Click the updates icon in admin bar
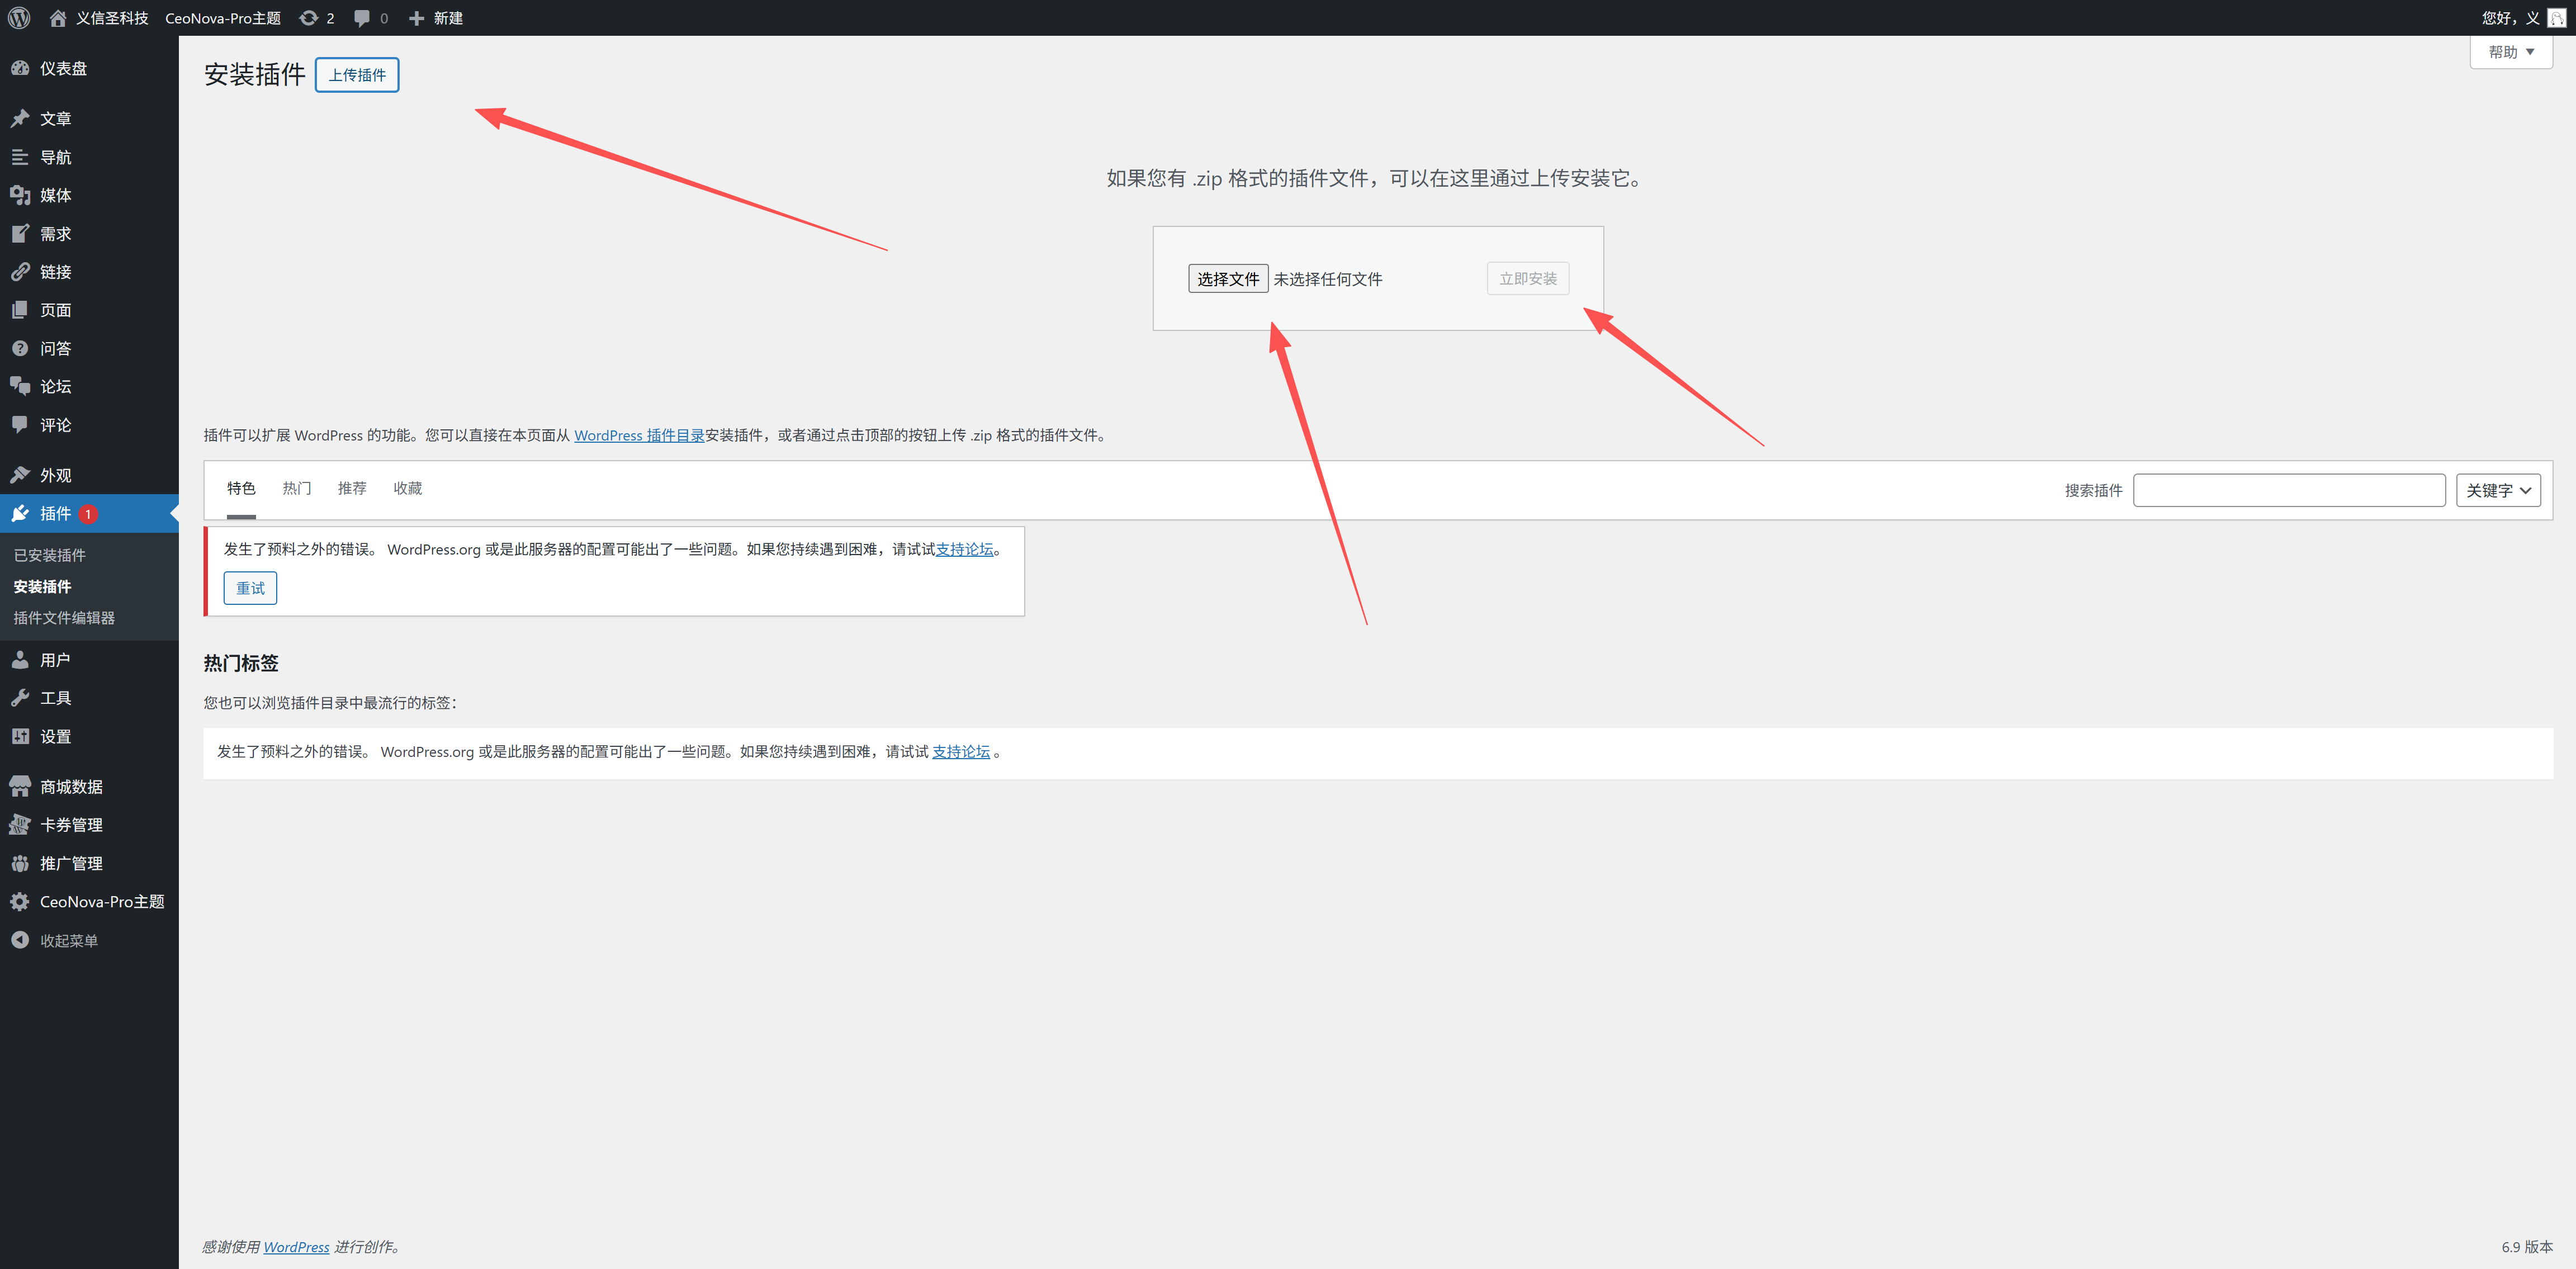 tap(309, 18)
